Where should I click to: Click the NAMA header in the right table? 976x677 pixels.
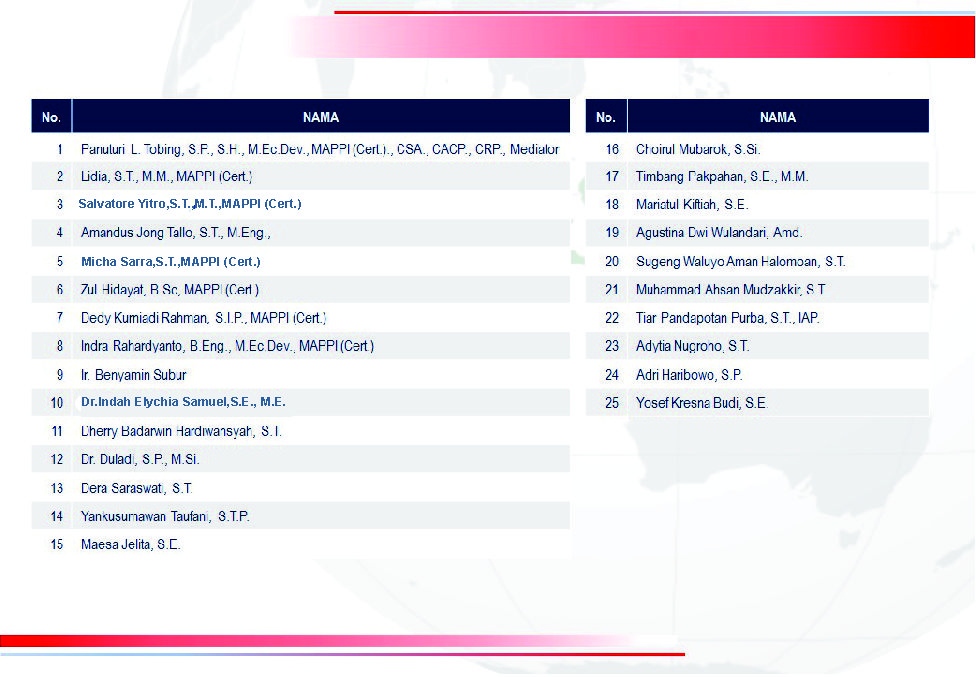coord(777,117)
